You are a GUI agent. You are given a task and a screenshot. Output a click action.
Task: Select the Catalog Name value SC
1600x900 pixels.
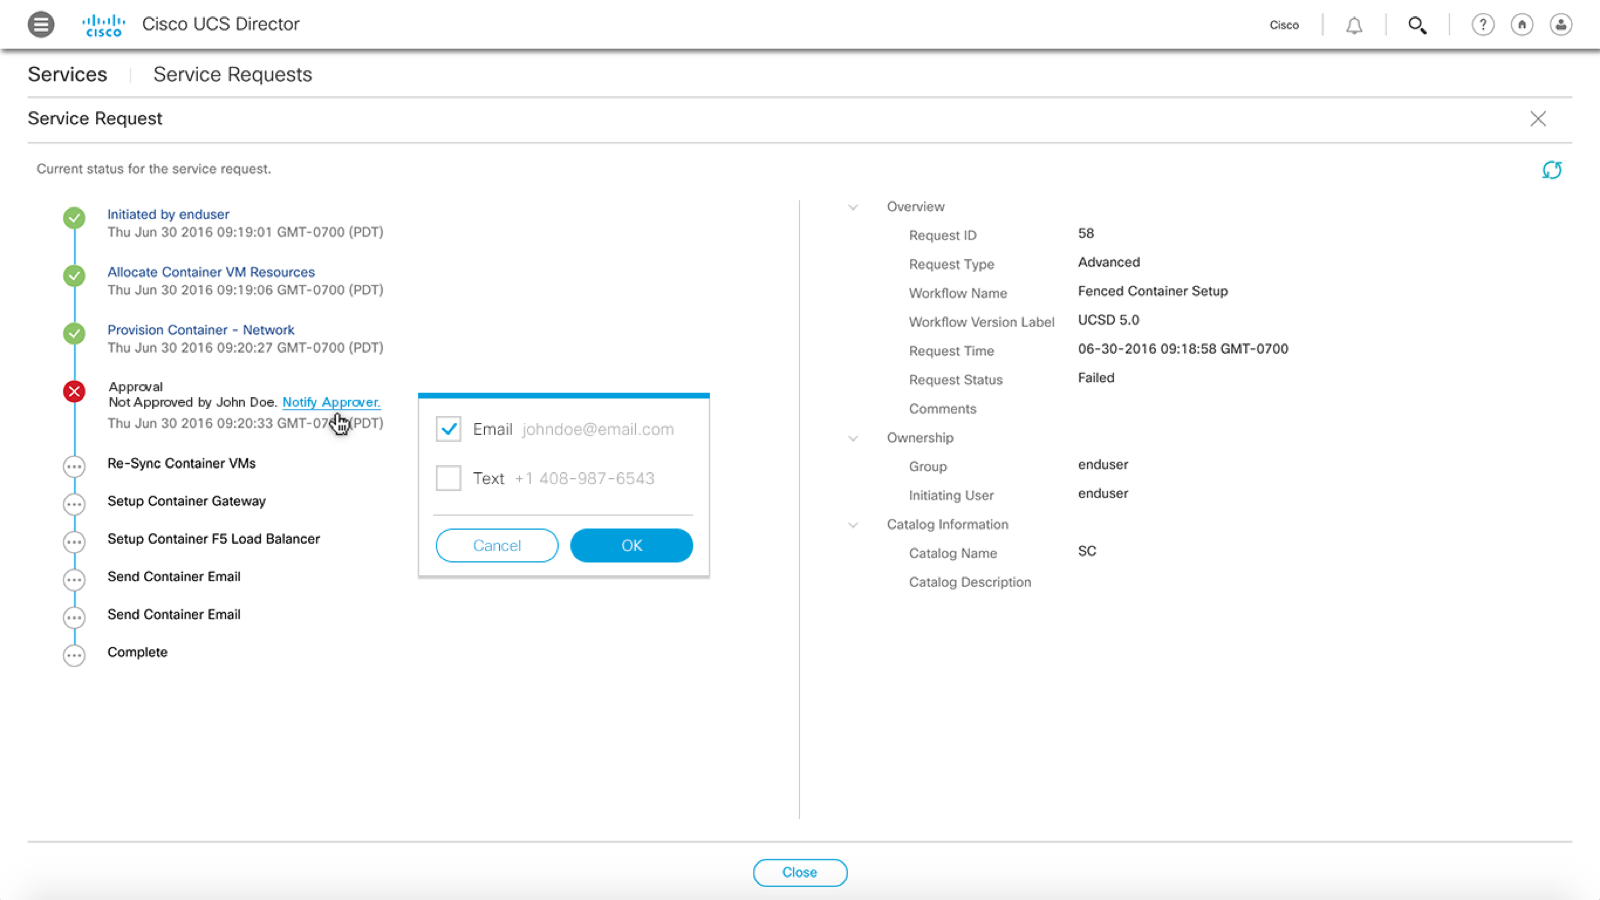(x=1087, y=551)
